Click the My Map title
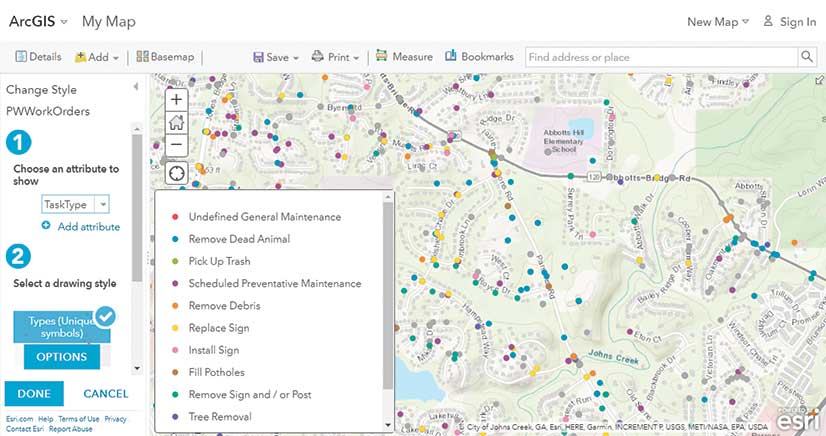 [109, 22]
